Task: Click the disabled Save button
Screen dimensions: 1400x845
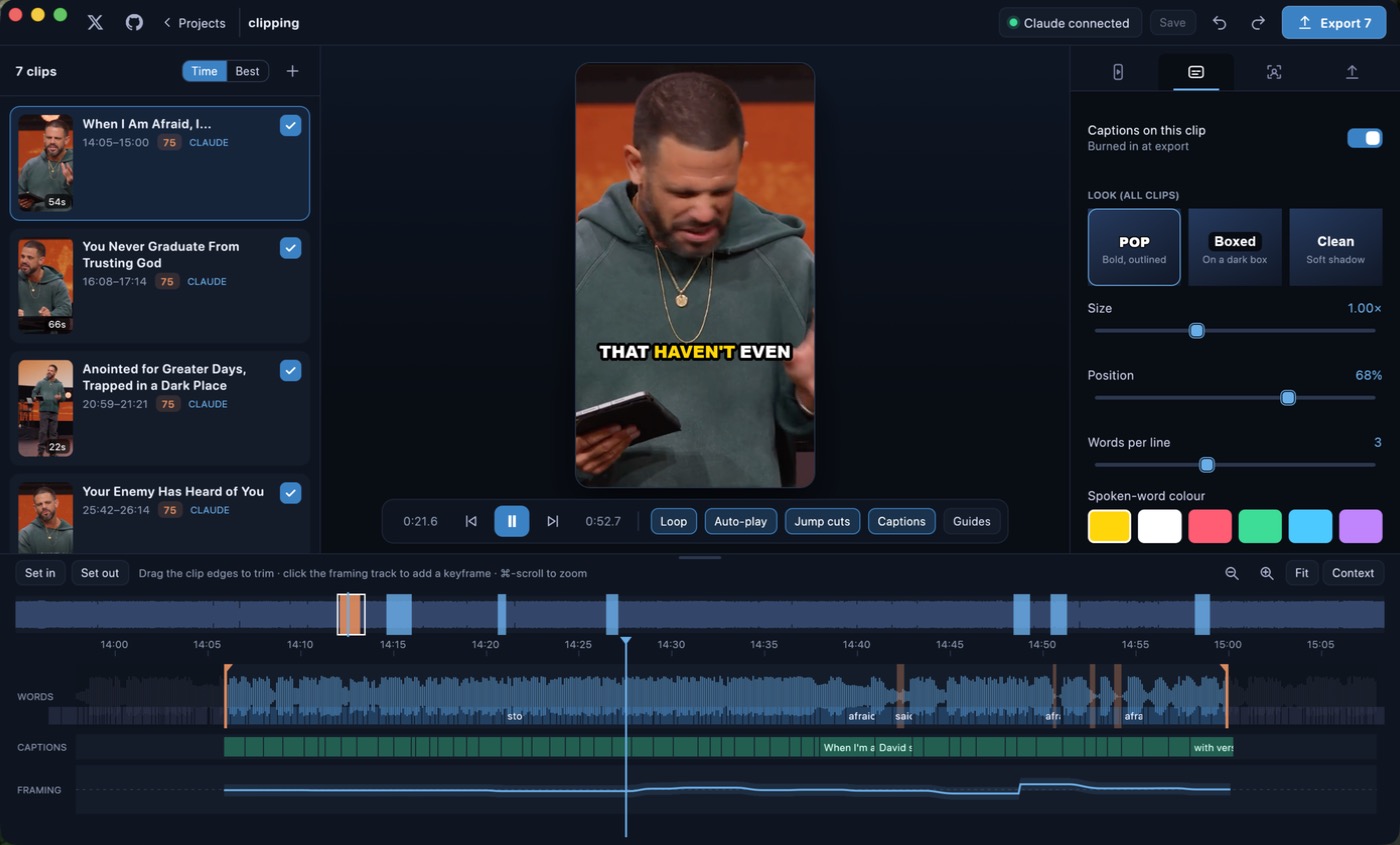Action: click(1172, 22)
